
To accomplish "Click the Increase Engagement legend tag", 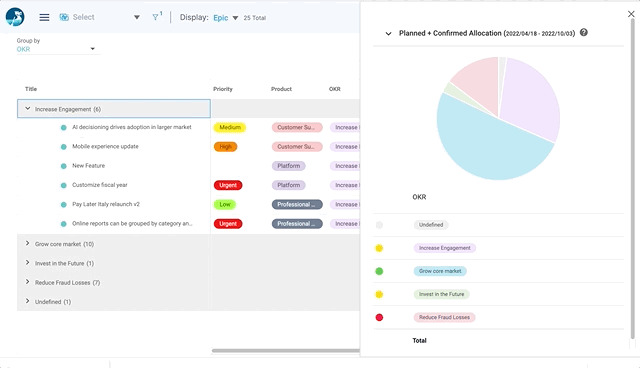I will [444, 248].
